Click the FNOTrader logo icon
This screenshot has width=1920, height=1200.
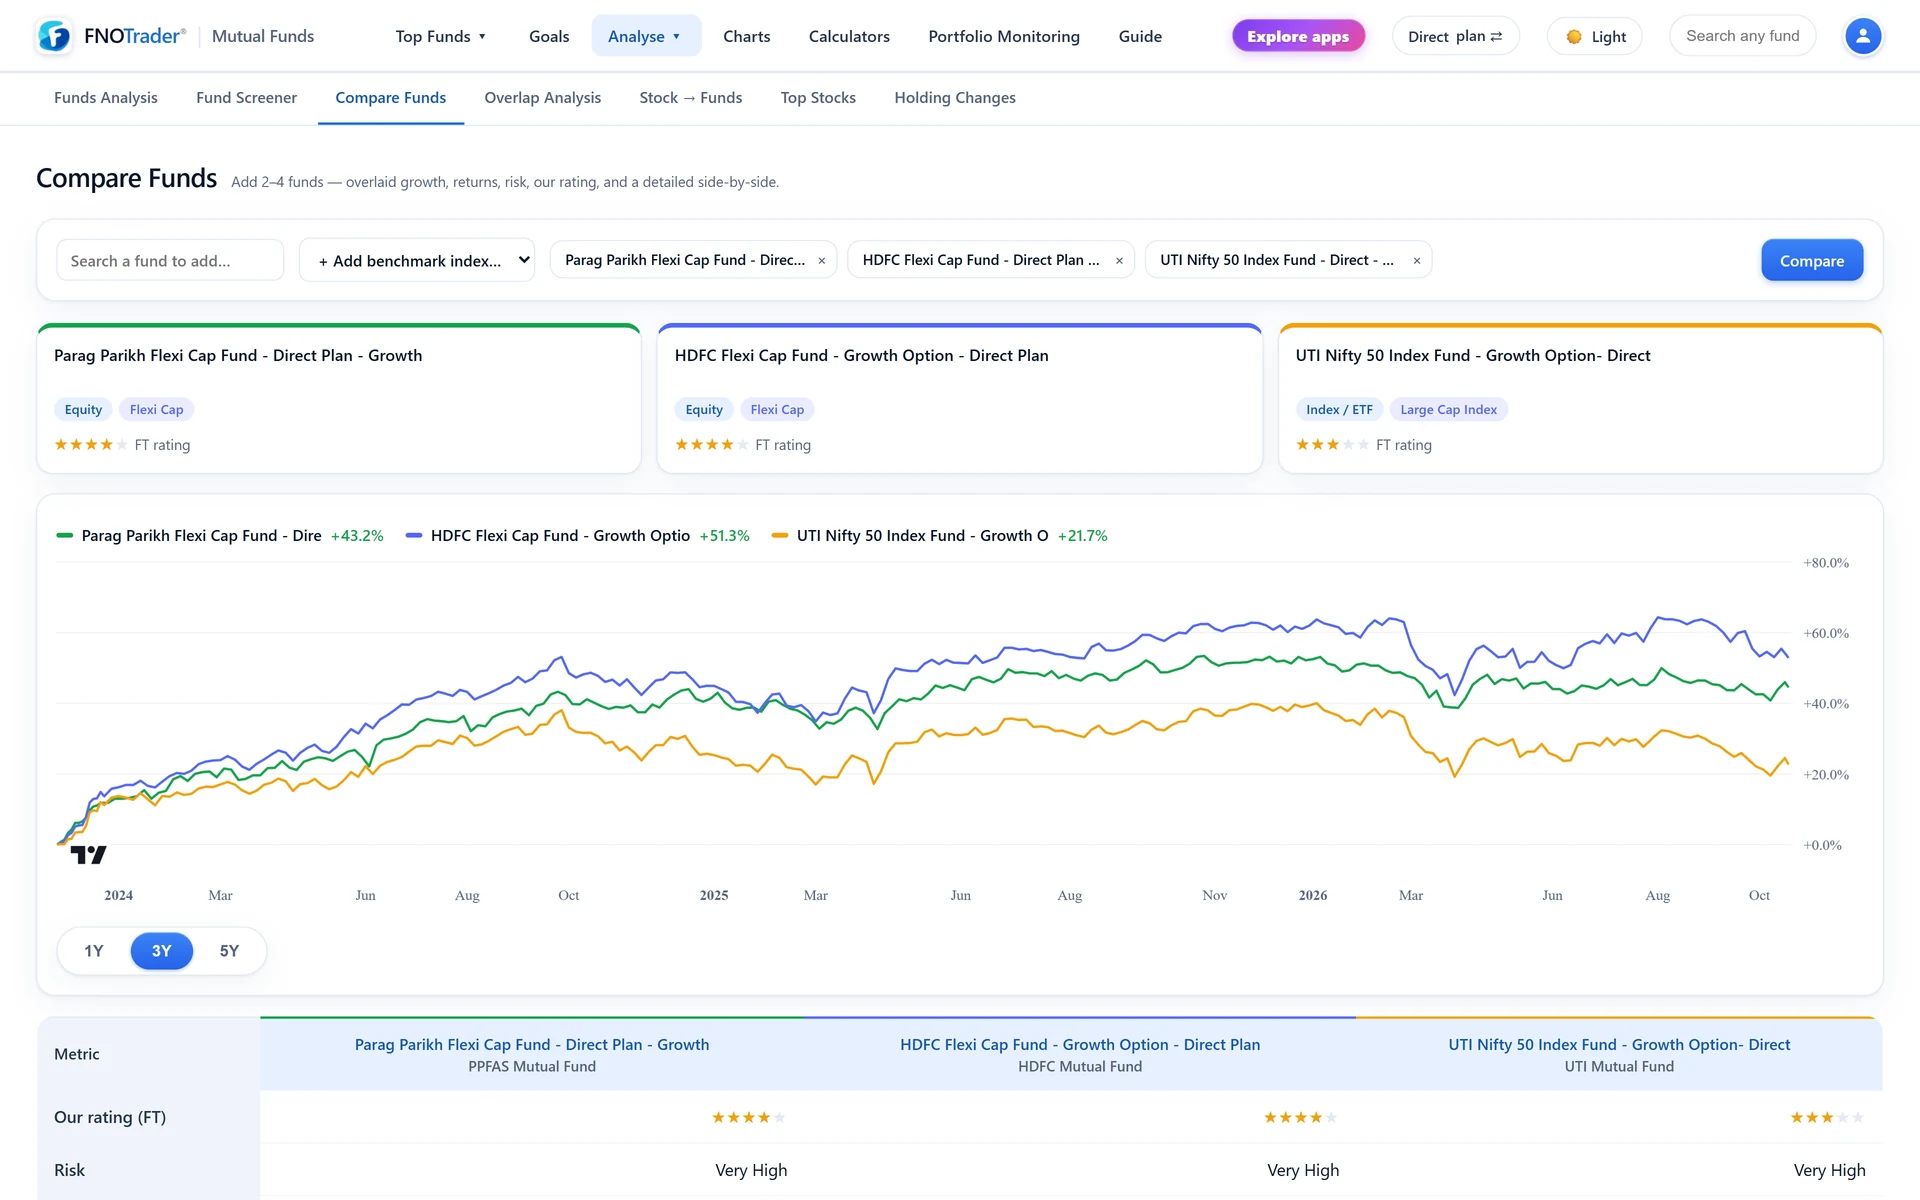(54, 36)
